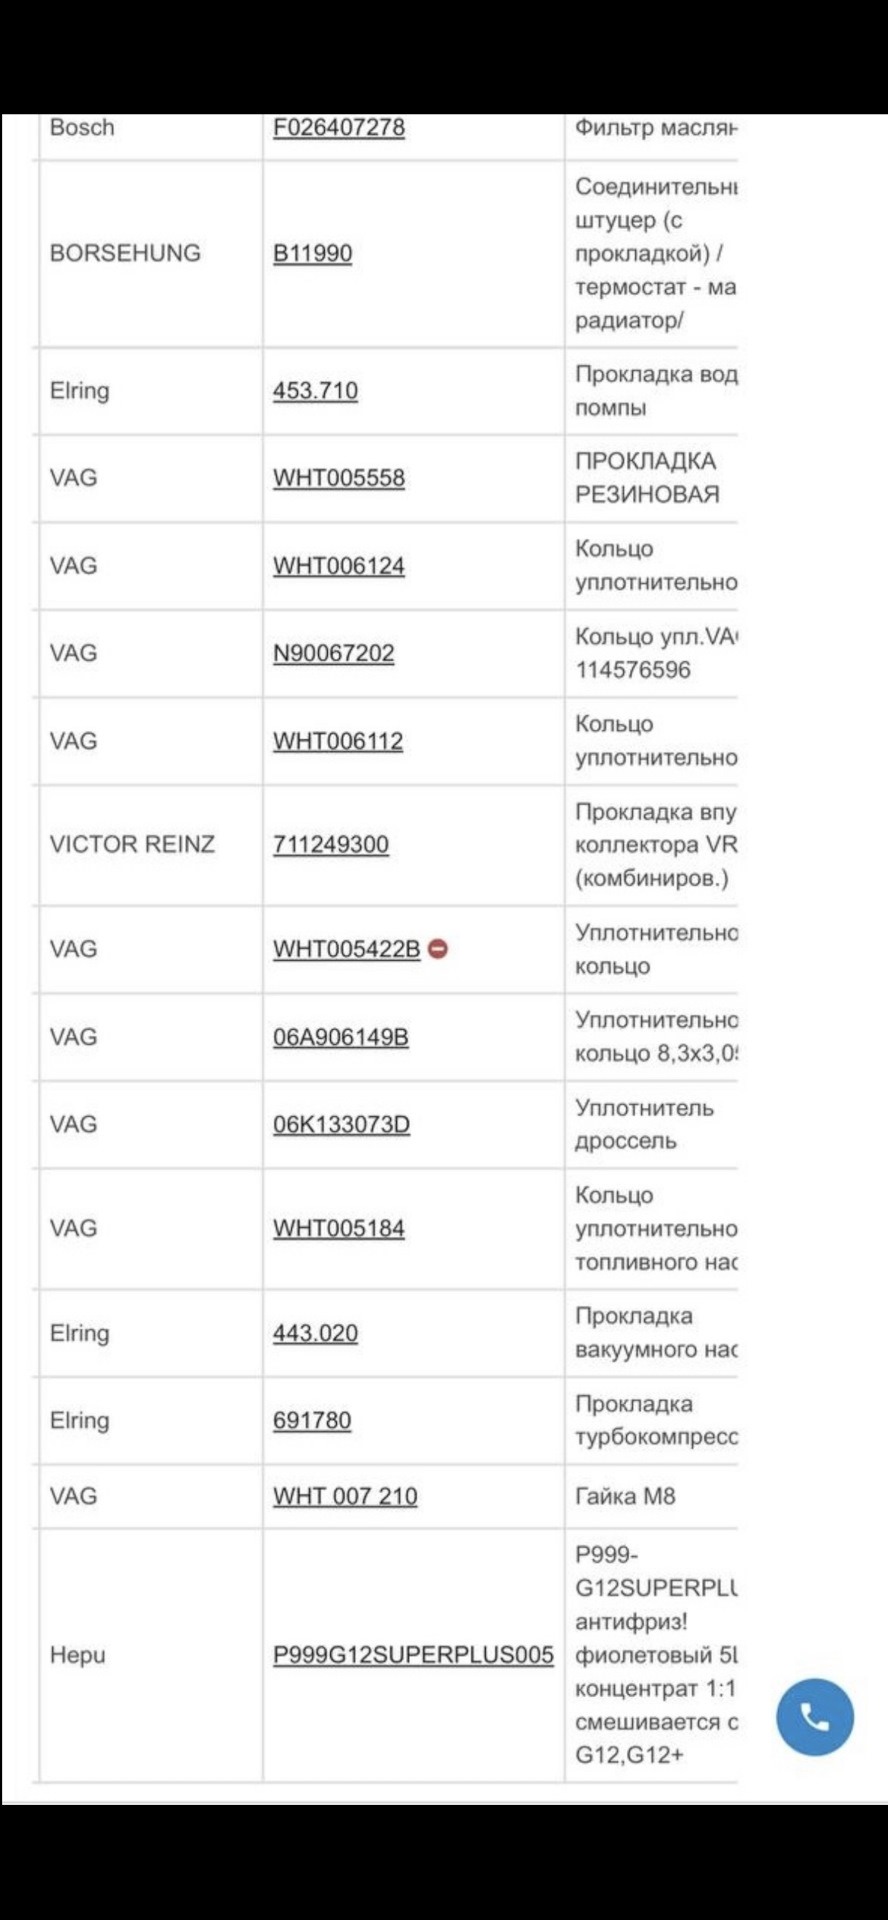The height and width of the screenshot is (1920, 888).
Task: Click the N90067202 article link
Action: pyautogui.click(x=333, y=653)
